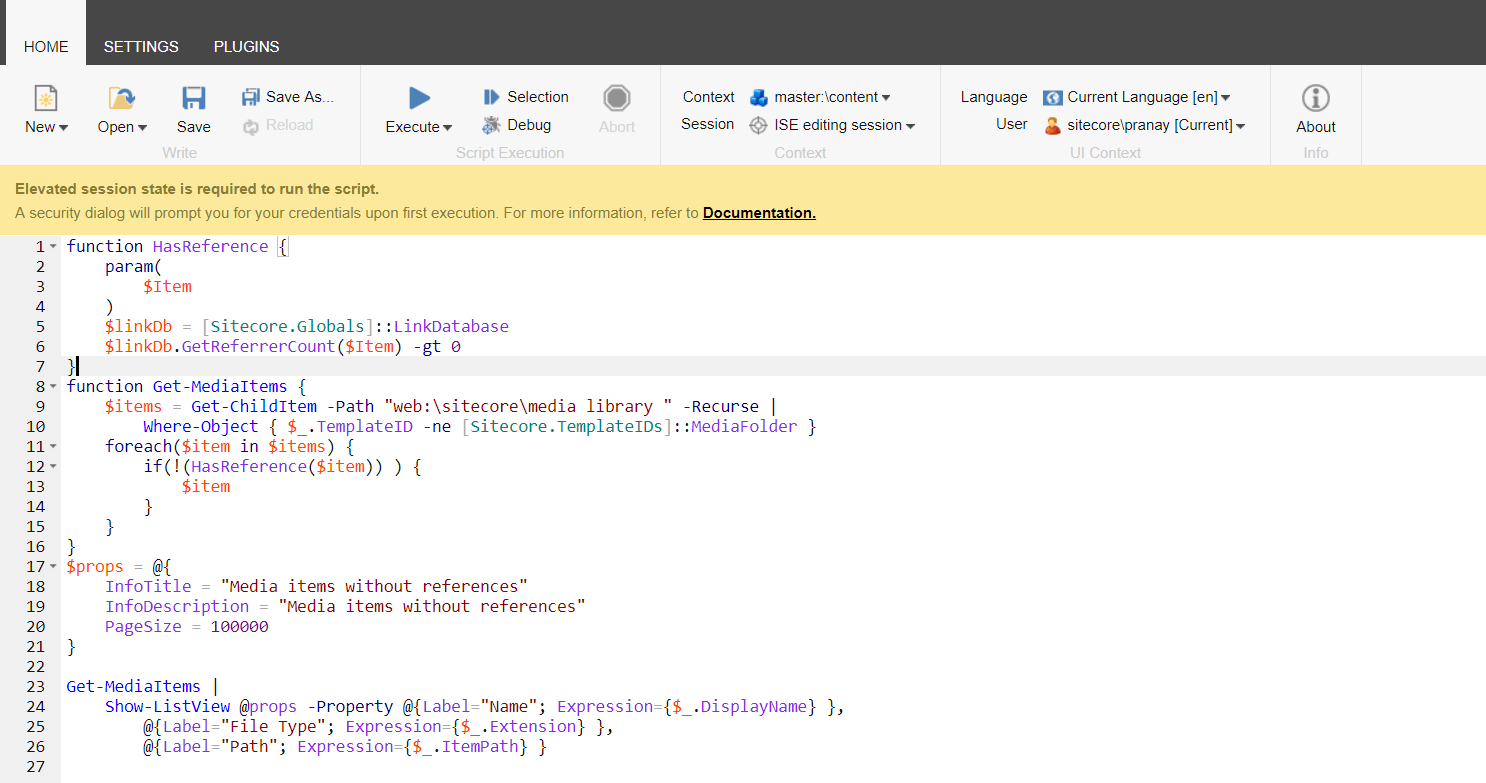The height and width of the screenshot is (783, 1486).
Task: Click the value 100000 on line 20
Action: tap(239, 626)
